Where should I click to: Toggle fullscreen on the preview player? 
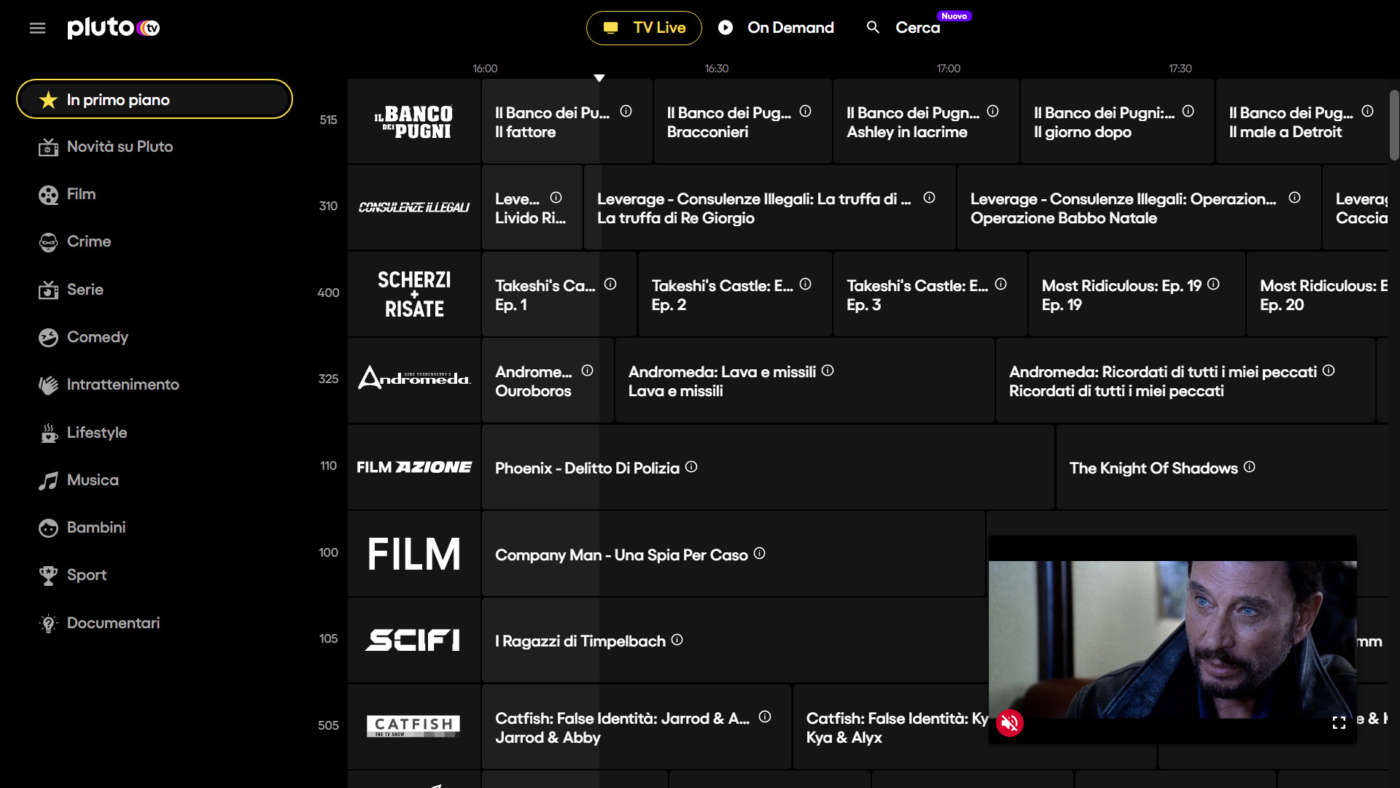click(1338, 723)
